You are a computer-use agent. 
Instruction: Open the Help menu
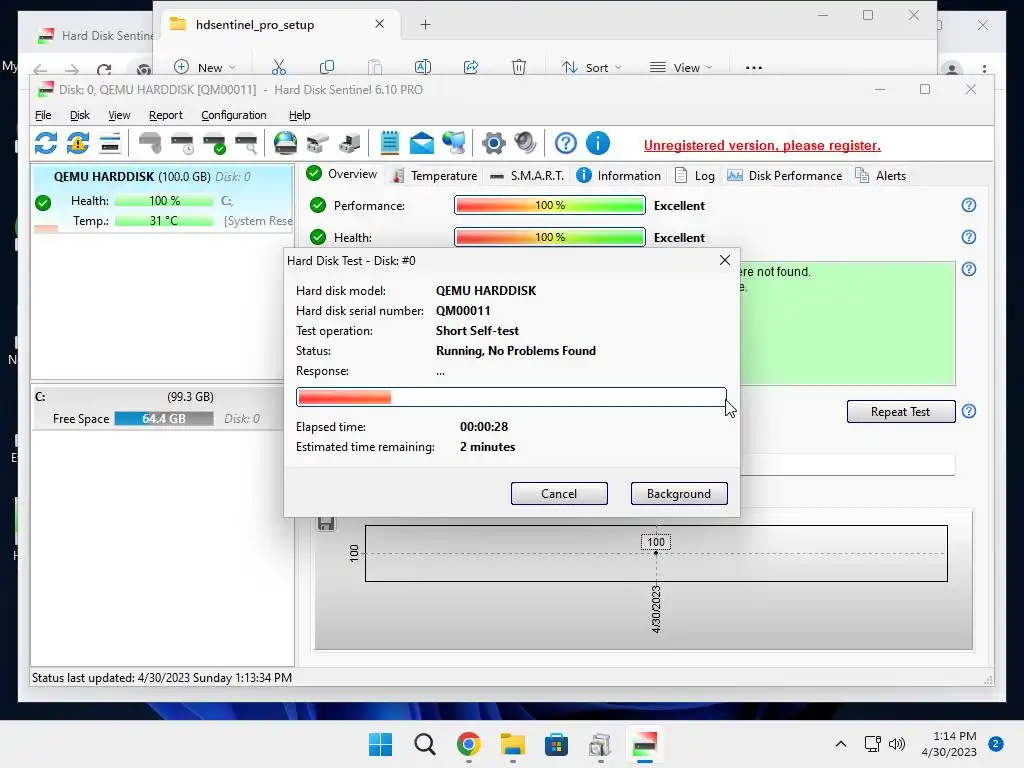[300, 115]
